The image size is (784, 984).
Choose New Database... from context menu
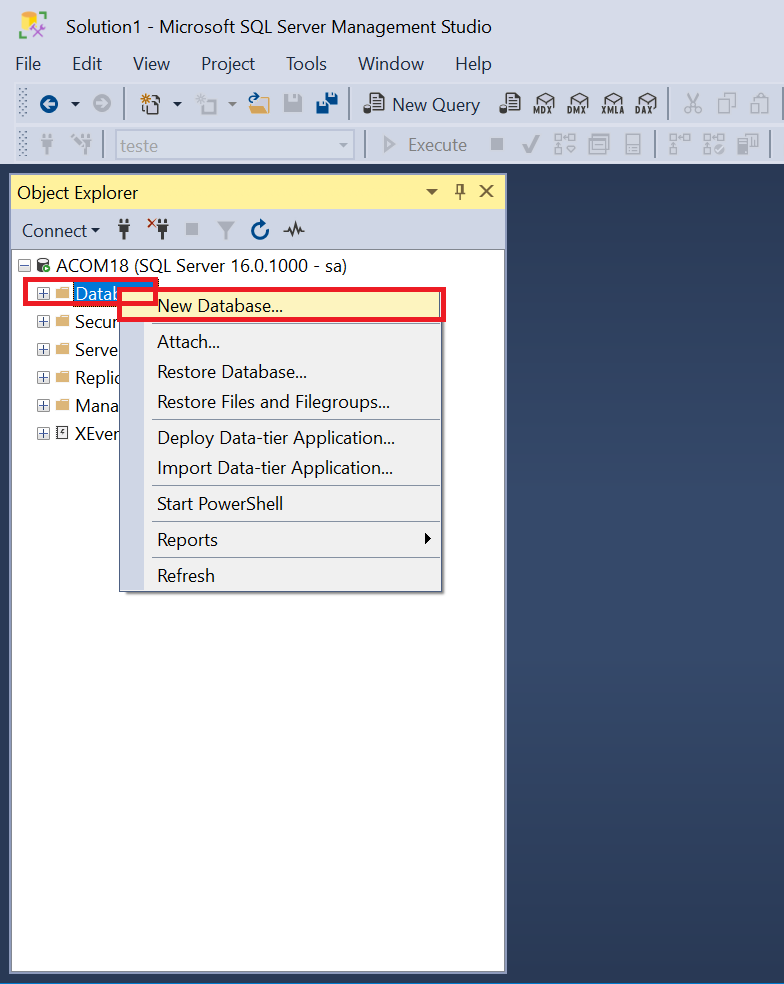tap(281, 306)
